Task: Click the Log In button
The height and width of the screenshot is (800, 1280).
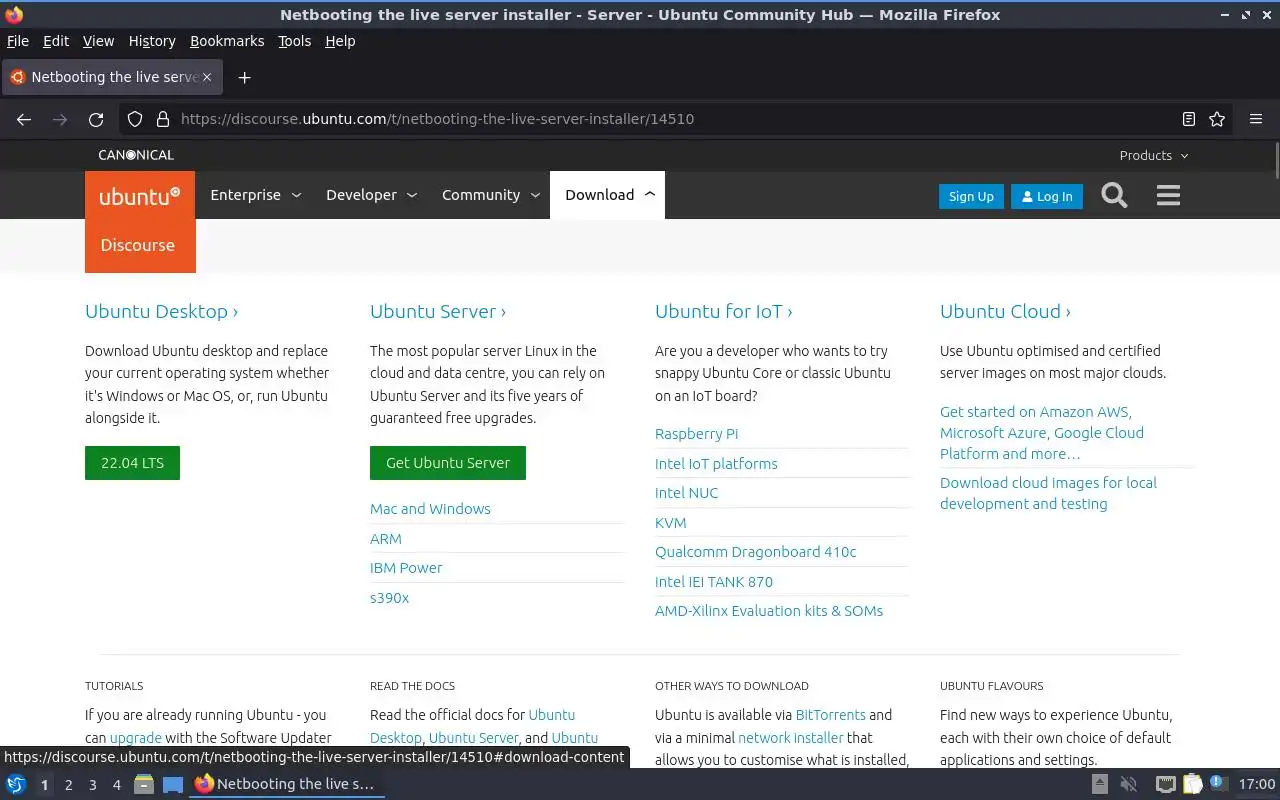Action: (1047, 196)
